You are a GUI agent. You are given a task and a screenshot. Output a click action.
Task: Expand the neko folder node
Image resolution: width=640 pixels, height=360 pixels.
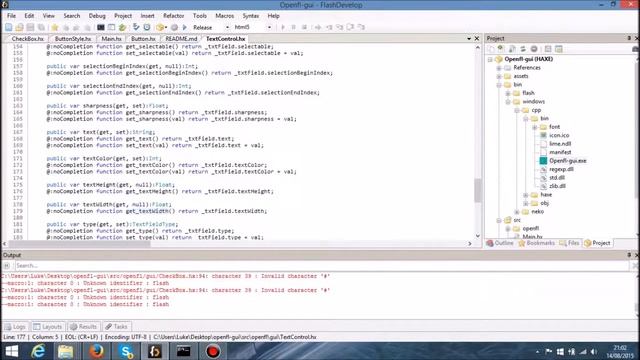[517, 211]
